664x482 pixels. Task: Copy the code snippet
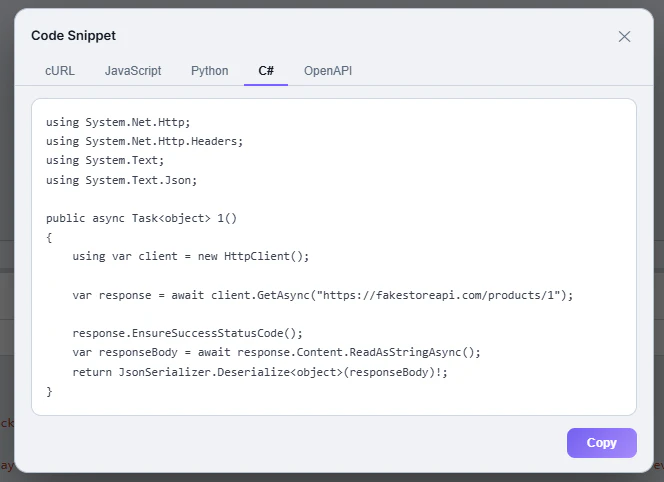601,443
